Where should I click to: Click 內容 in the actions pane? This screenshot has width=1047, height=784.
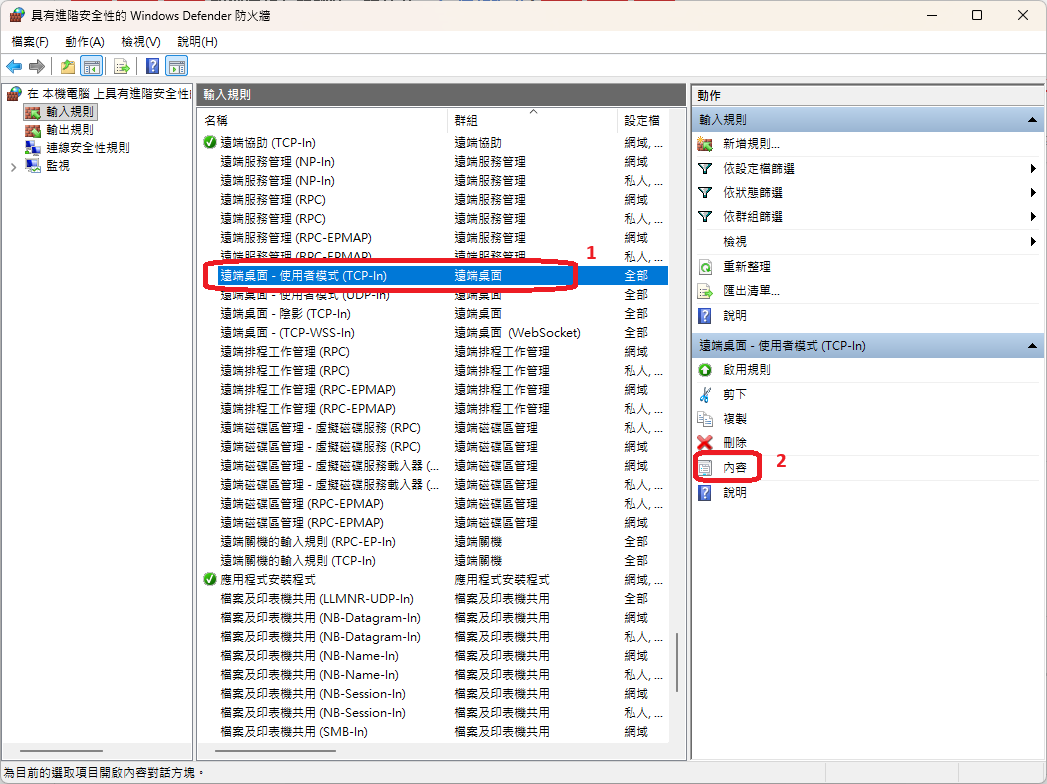(735, 467)
